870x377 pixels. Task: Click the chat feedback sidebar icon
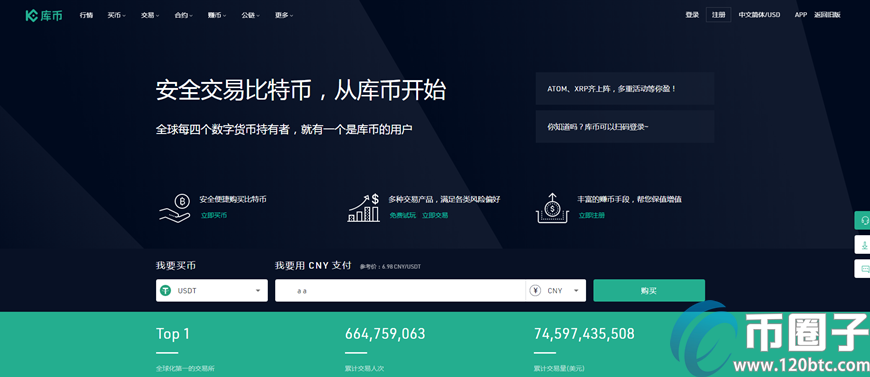click(x=863, y=269)
